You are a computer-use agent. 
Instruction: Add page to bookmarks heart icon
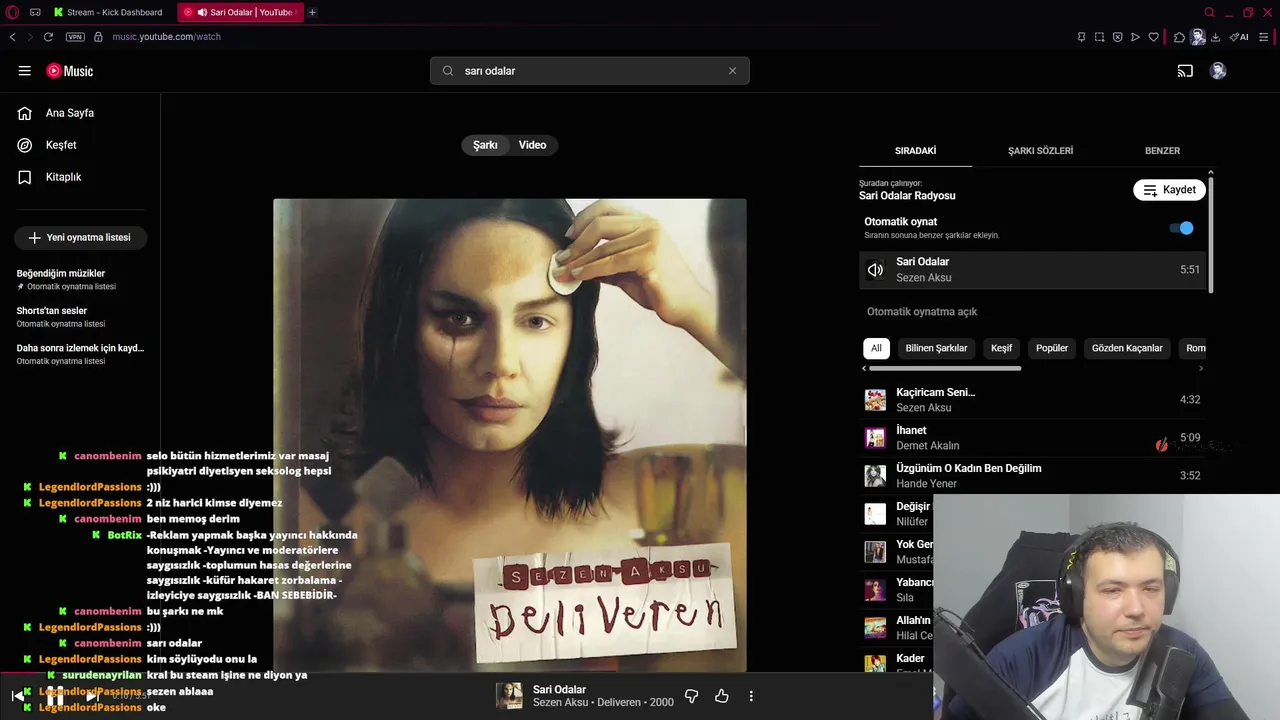tap(1153, 37)
